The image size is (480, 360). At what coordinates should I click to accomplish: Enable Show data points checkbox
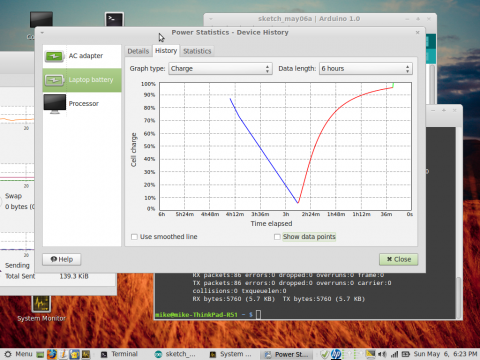pyautogui.click(x=277, y=237)
